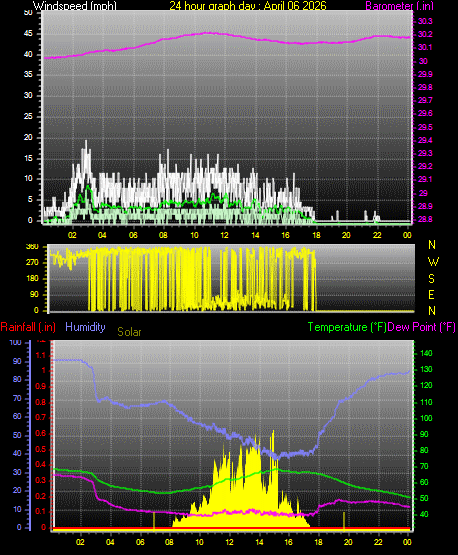Click the '140' temperature axis value
The image size is (458, 555).
pyautogui.click(x=426, y=353)
